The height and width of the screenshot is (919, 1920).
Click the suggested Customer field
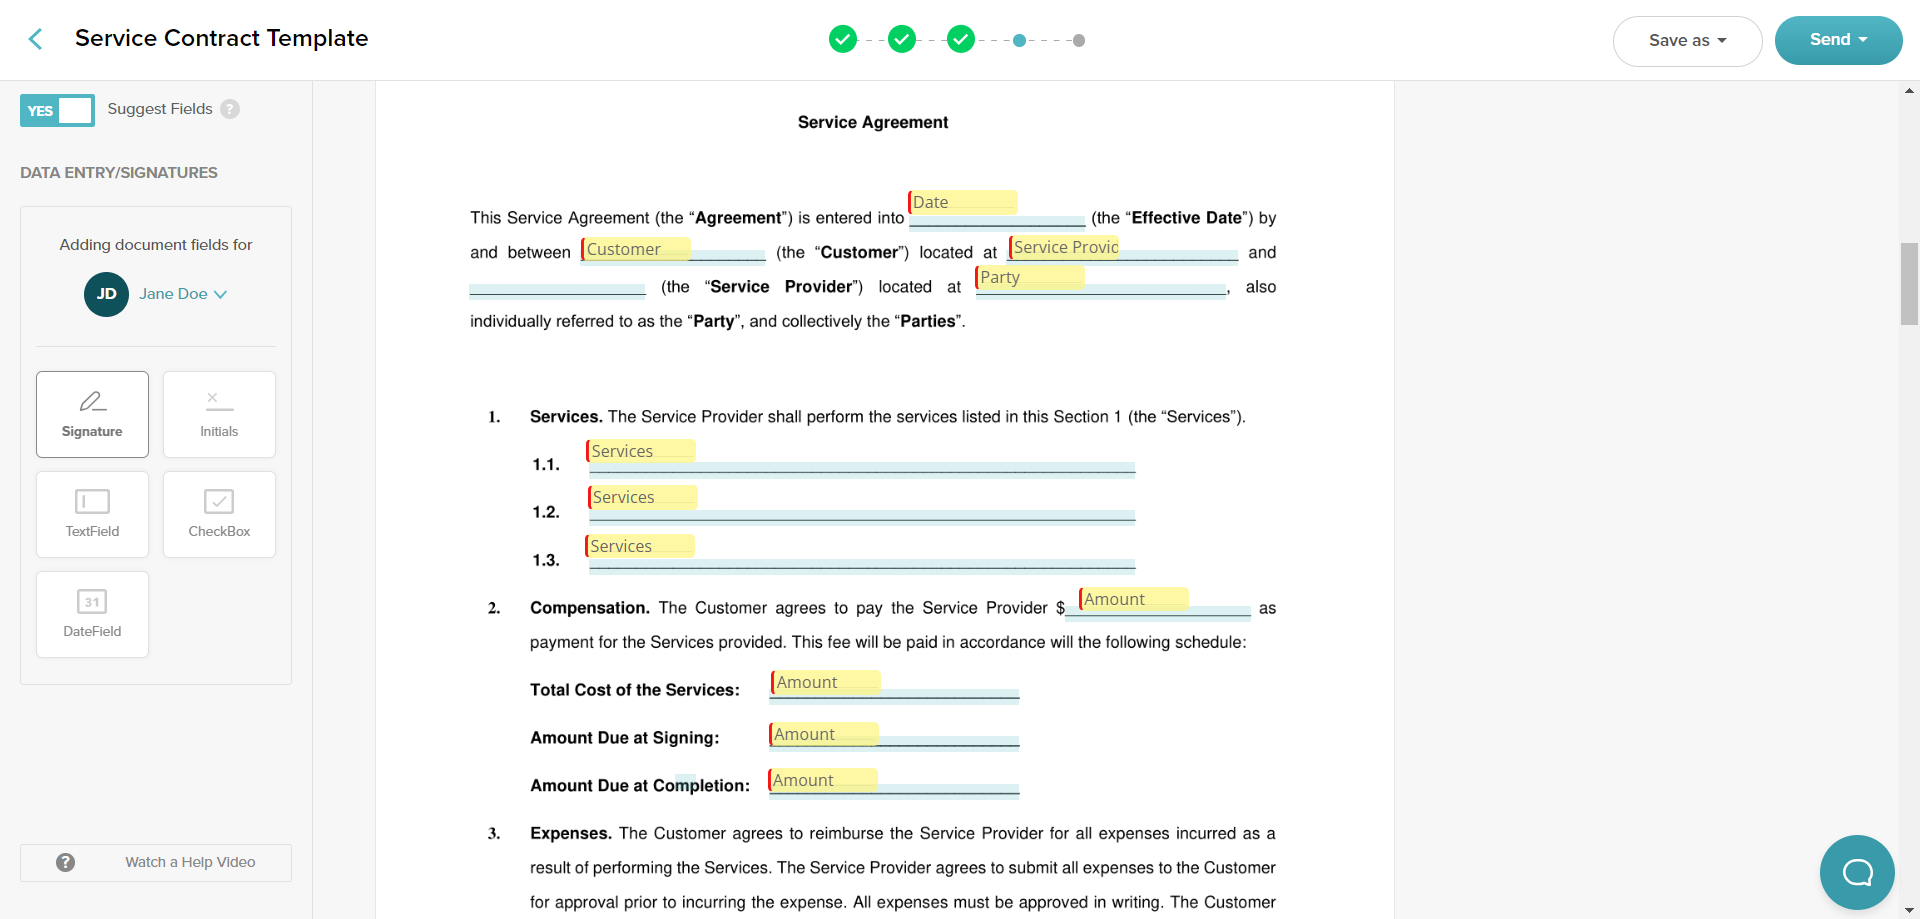(636, 249)
